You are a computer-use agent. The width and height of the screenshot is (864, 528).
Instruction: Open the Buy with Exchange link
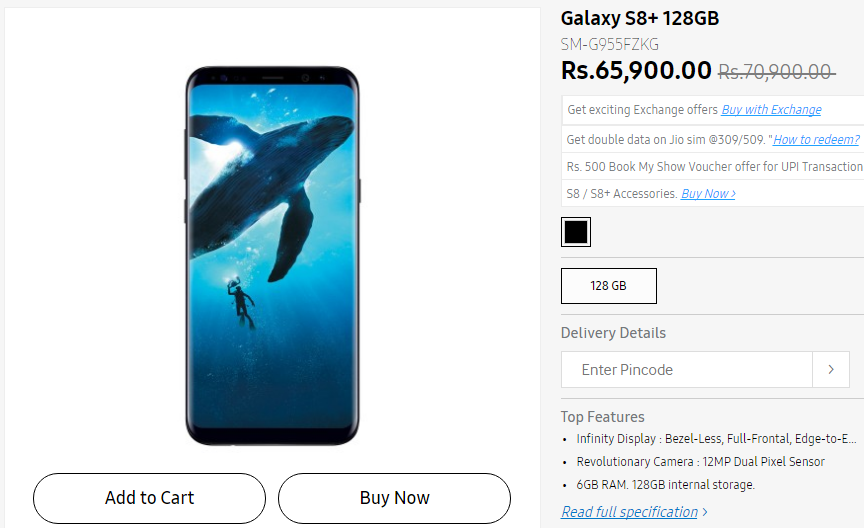(771, 110)
